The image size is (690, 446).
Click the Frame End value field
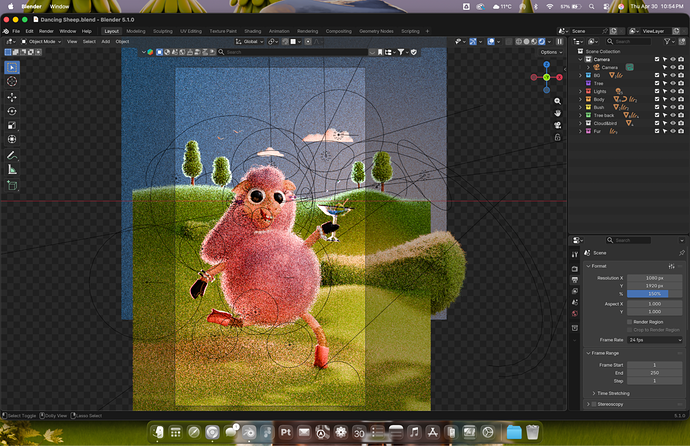point(655,373)
